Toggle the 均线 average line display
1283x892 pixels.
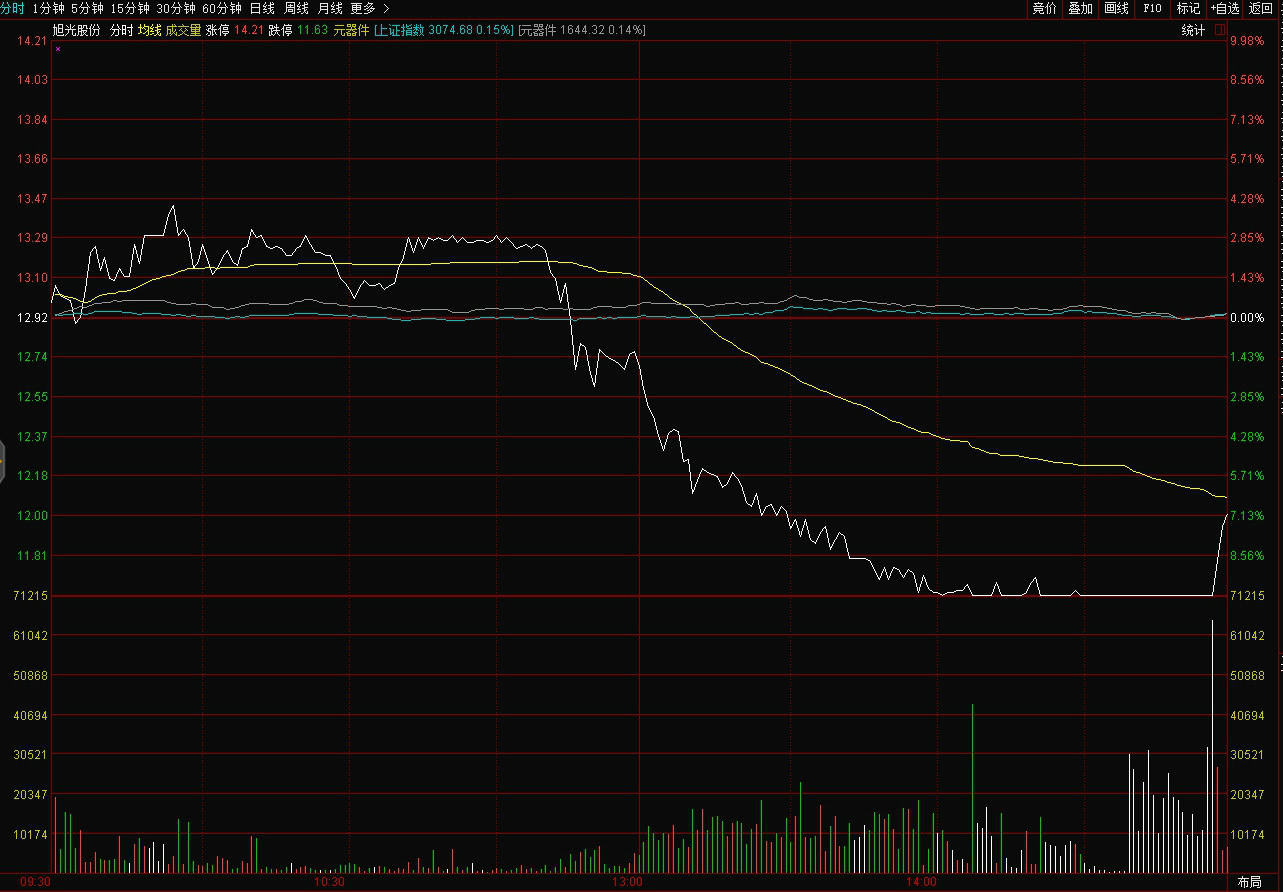[x=149, y=30]
